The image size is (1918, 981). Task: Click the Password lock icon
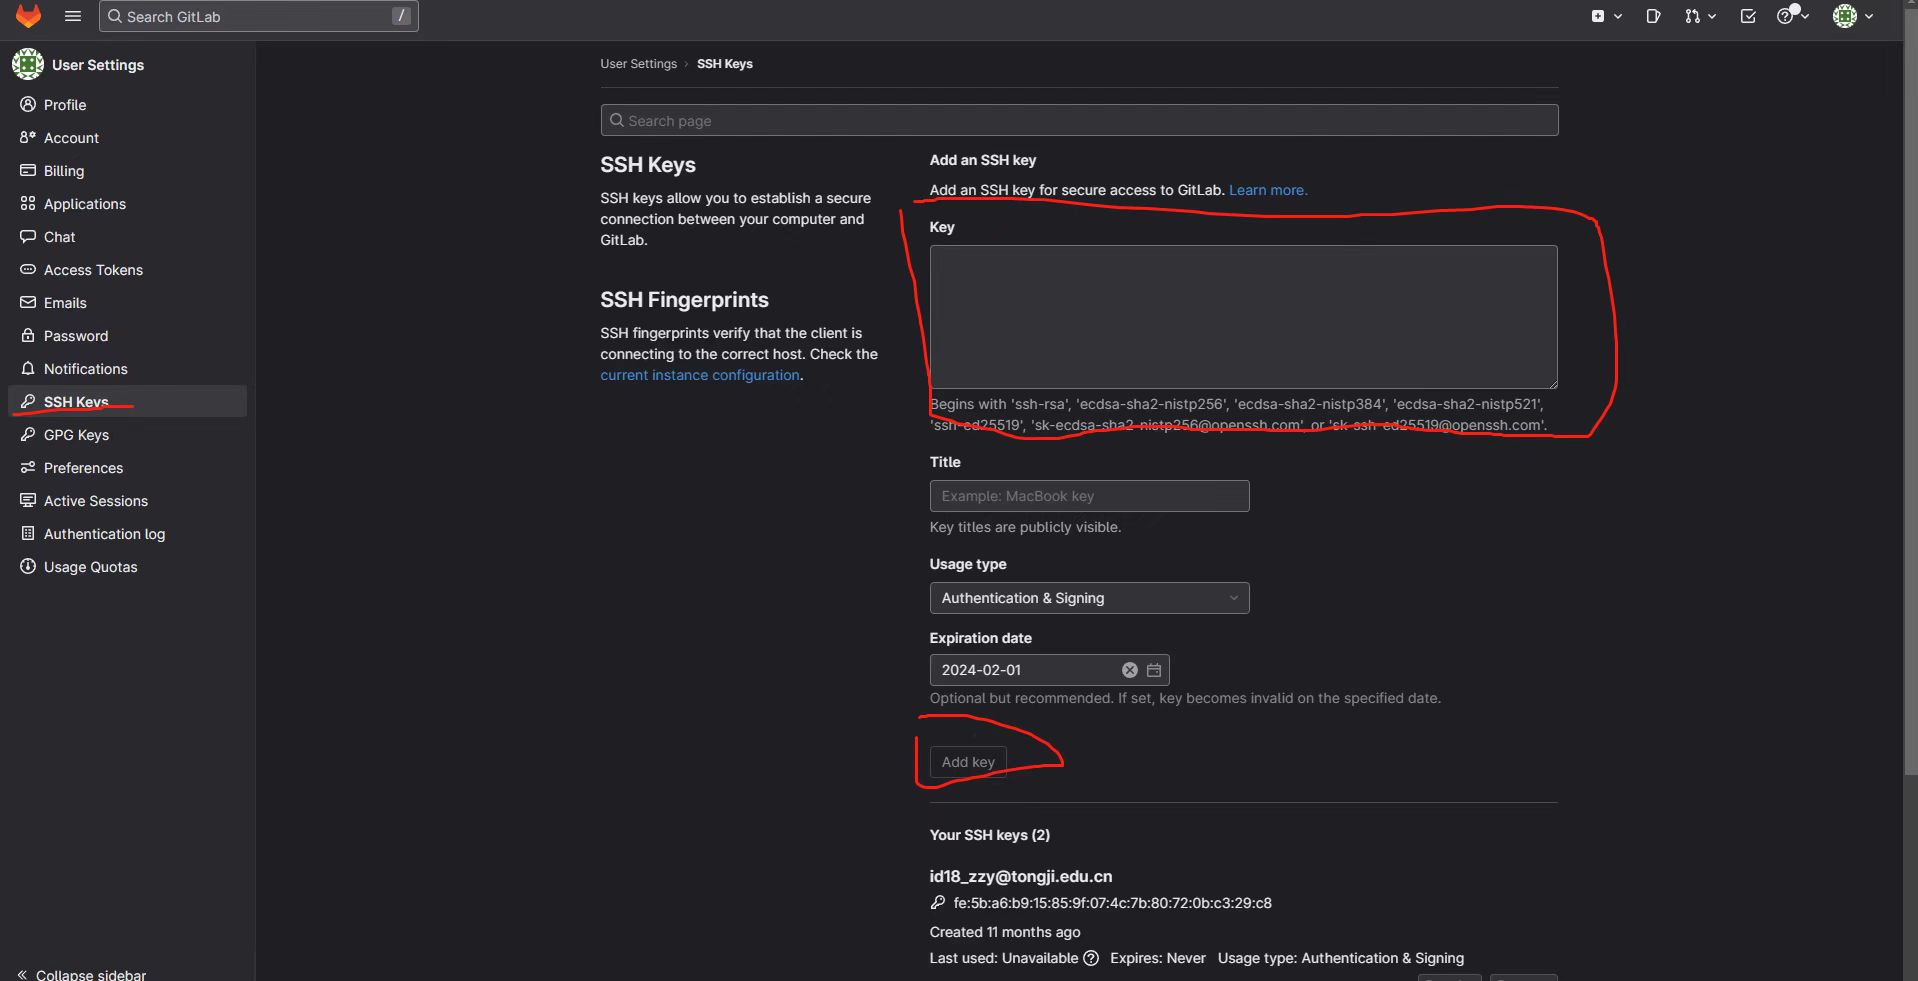pyautogui.click(x=28, y=335)
